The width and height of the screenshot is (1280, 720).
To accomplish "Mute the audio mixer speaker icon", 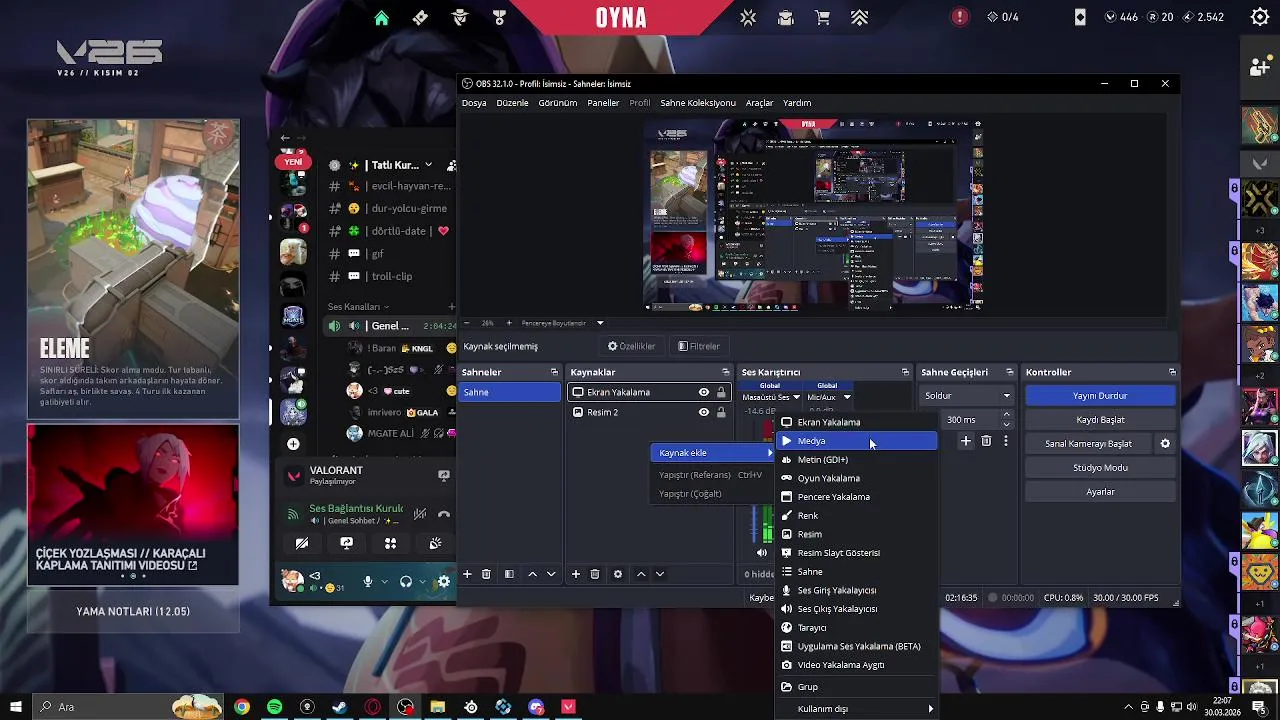I will (x=762, y=552).
